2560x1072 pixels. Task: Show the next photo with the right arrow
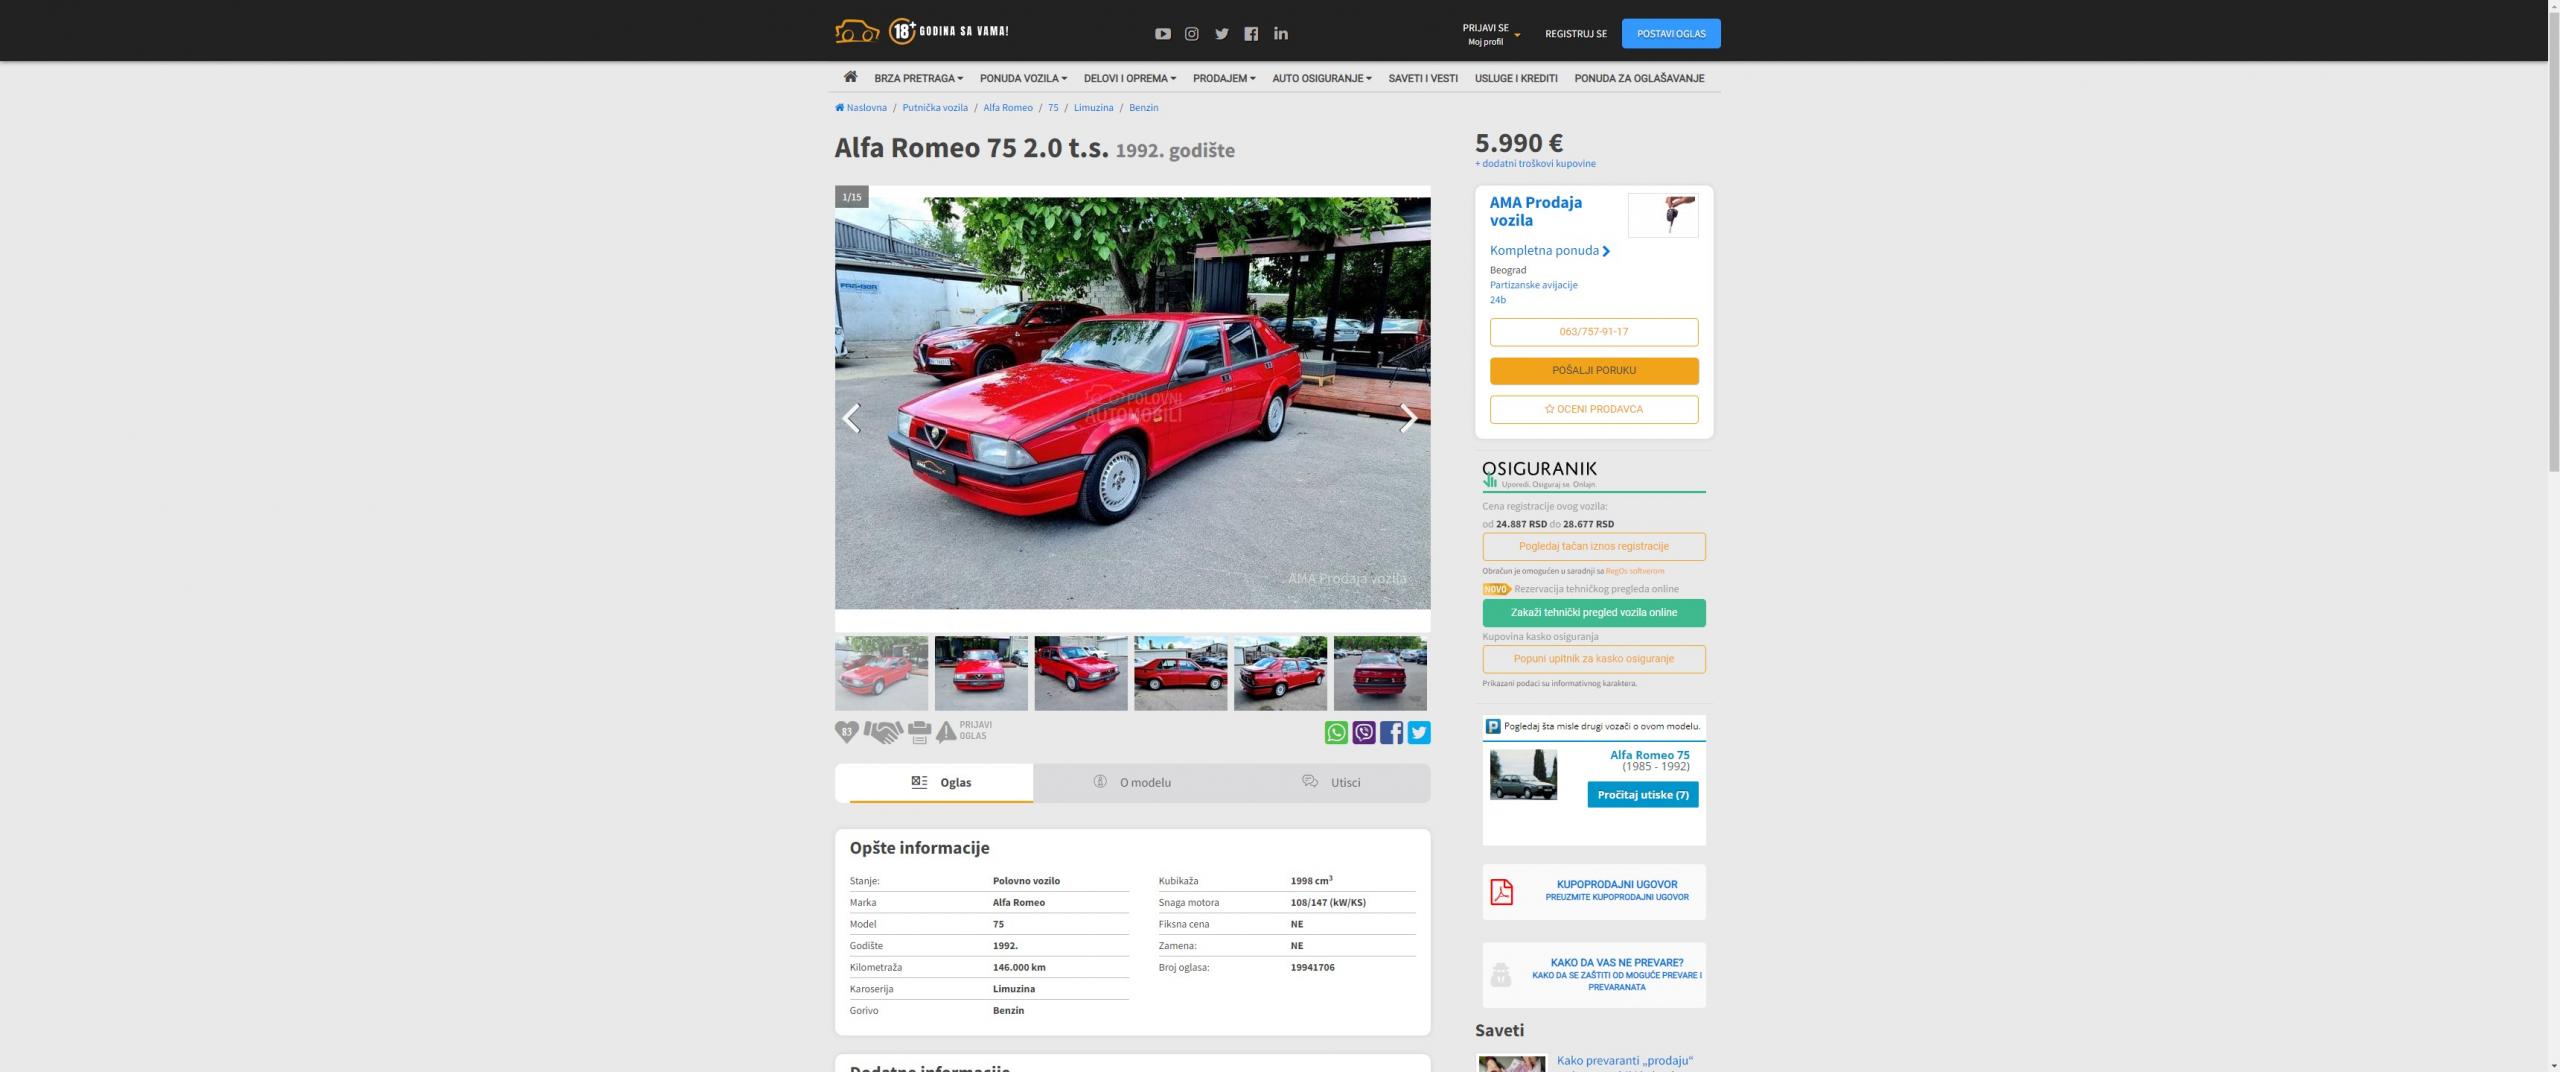coord(1408,418)
